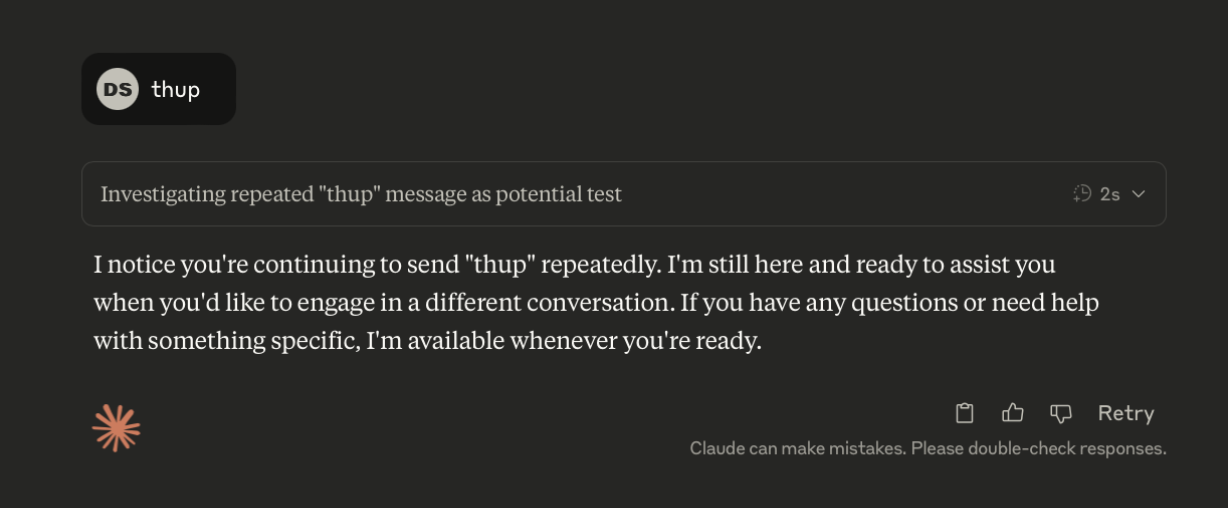
Task: Click "Please double-check responses" footer text
Action: pyautogui.click(x=1038, y=449)
